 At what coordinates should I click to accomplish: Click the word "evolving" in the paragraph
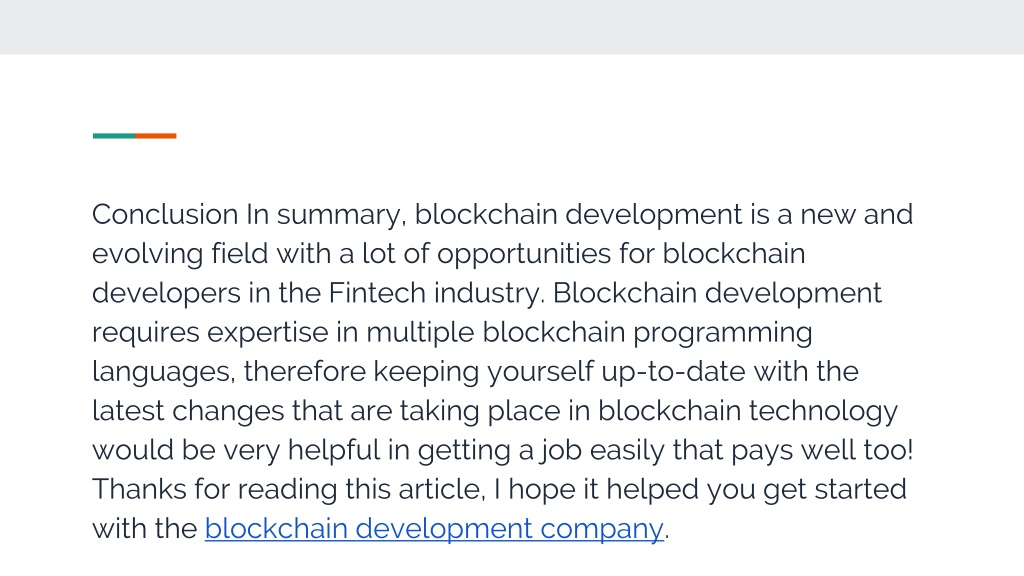[x=148, y=255]
